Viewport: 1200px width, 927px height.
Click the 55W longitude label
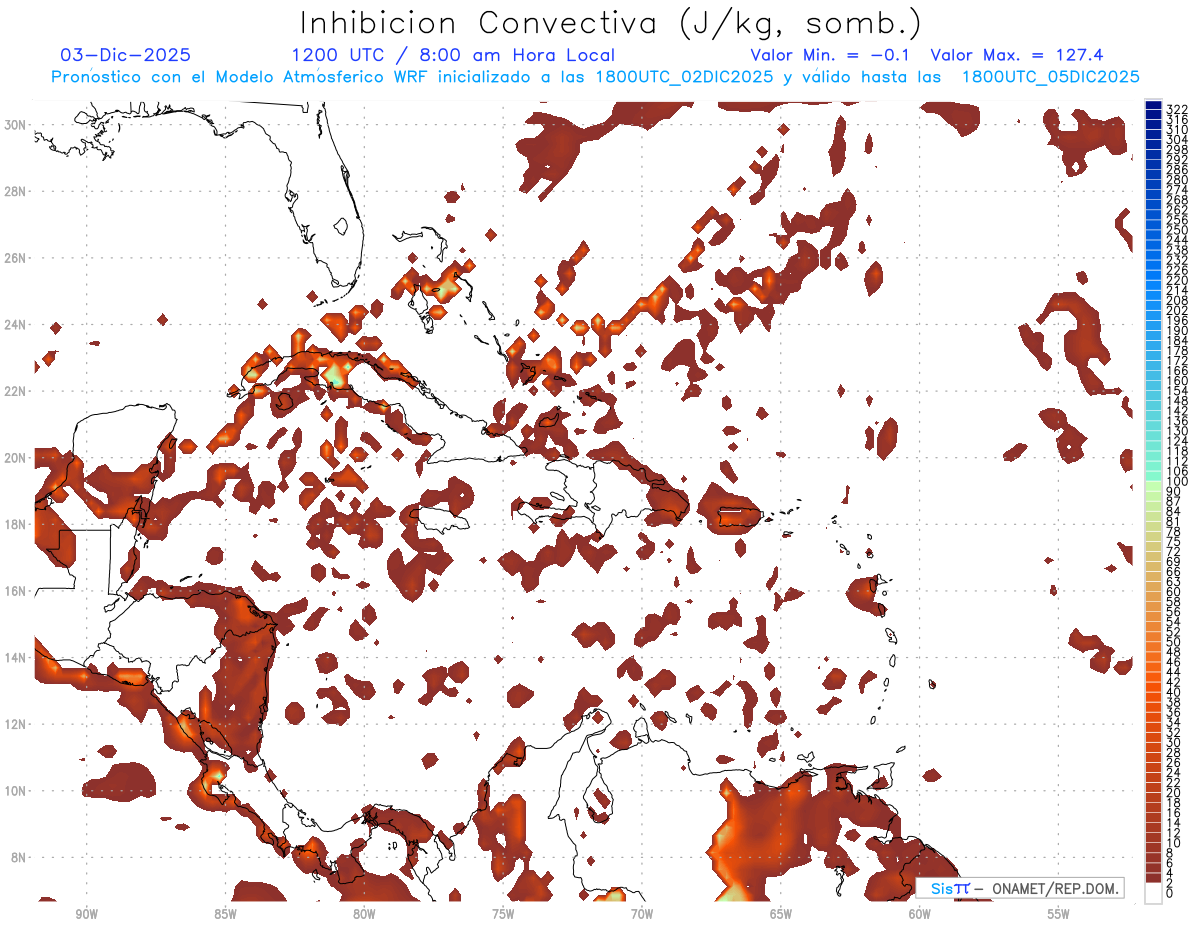1058,913
